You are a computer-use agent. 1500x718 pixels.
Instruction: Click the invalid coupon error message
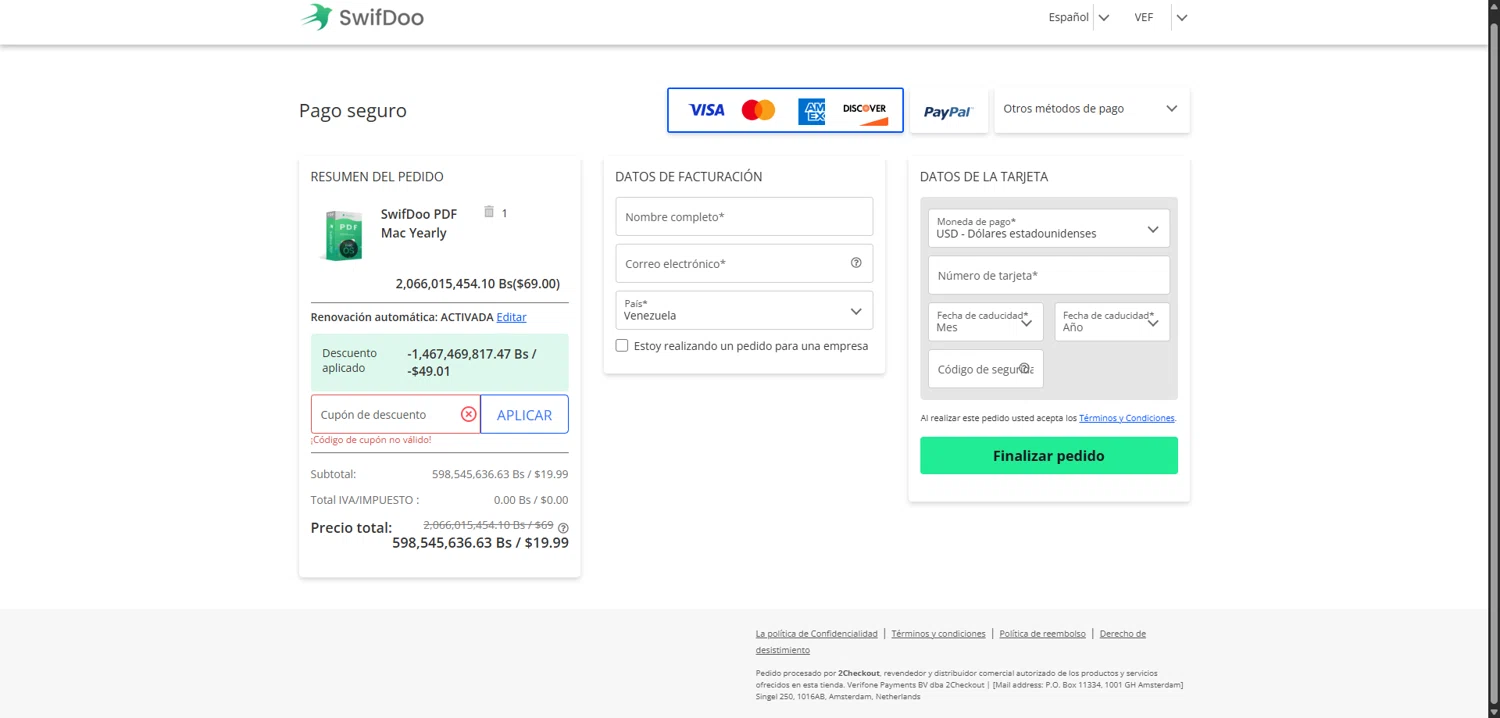click(371, 440)
